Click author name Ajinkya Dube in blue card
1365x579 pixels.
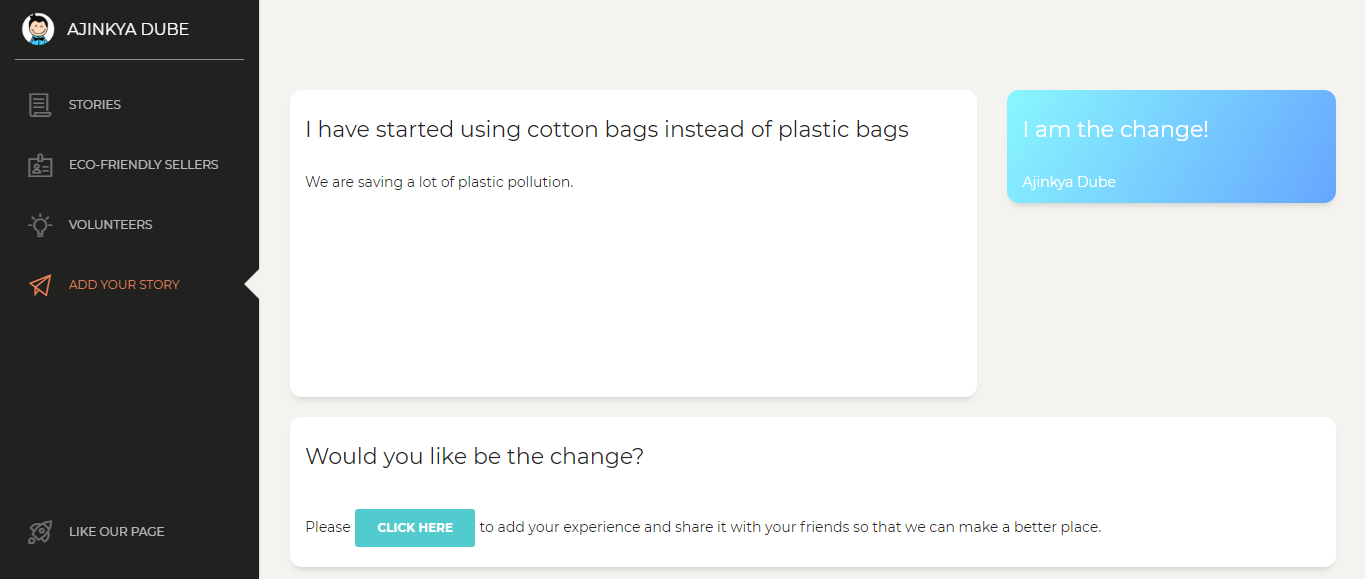tap(1068, 182)
